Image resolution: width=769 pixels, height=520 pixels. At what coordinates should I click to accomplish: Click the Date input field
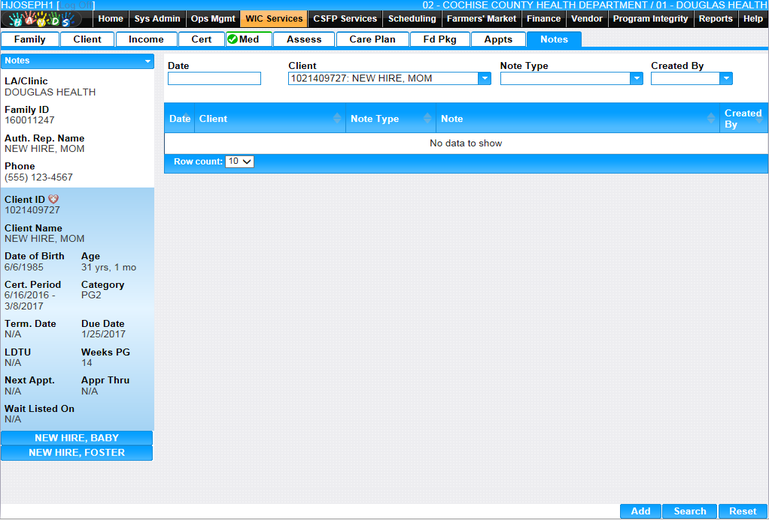(214, 79)
